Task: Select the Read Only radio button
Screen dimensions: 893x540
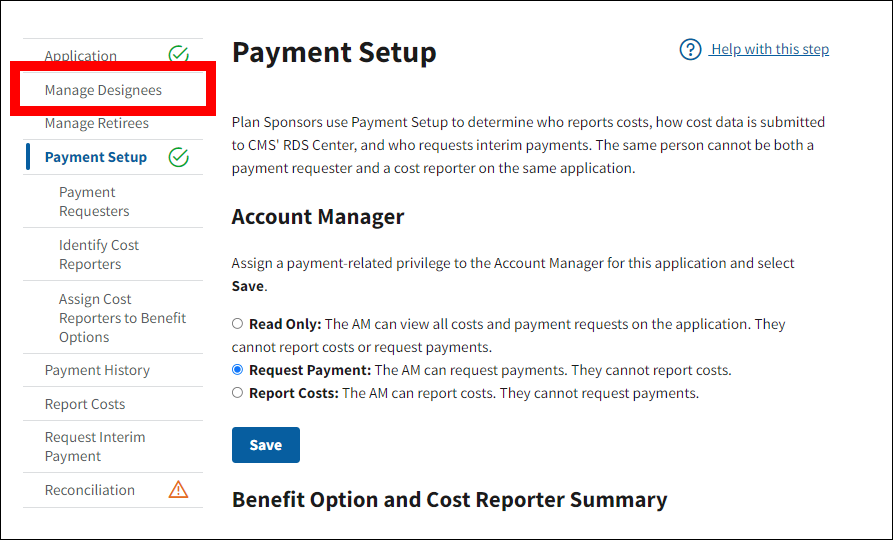Action: click(x=238, y=324)
